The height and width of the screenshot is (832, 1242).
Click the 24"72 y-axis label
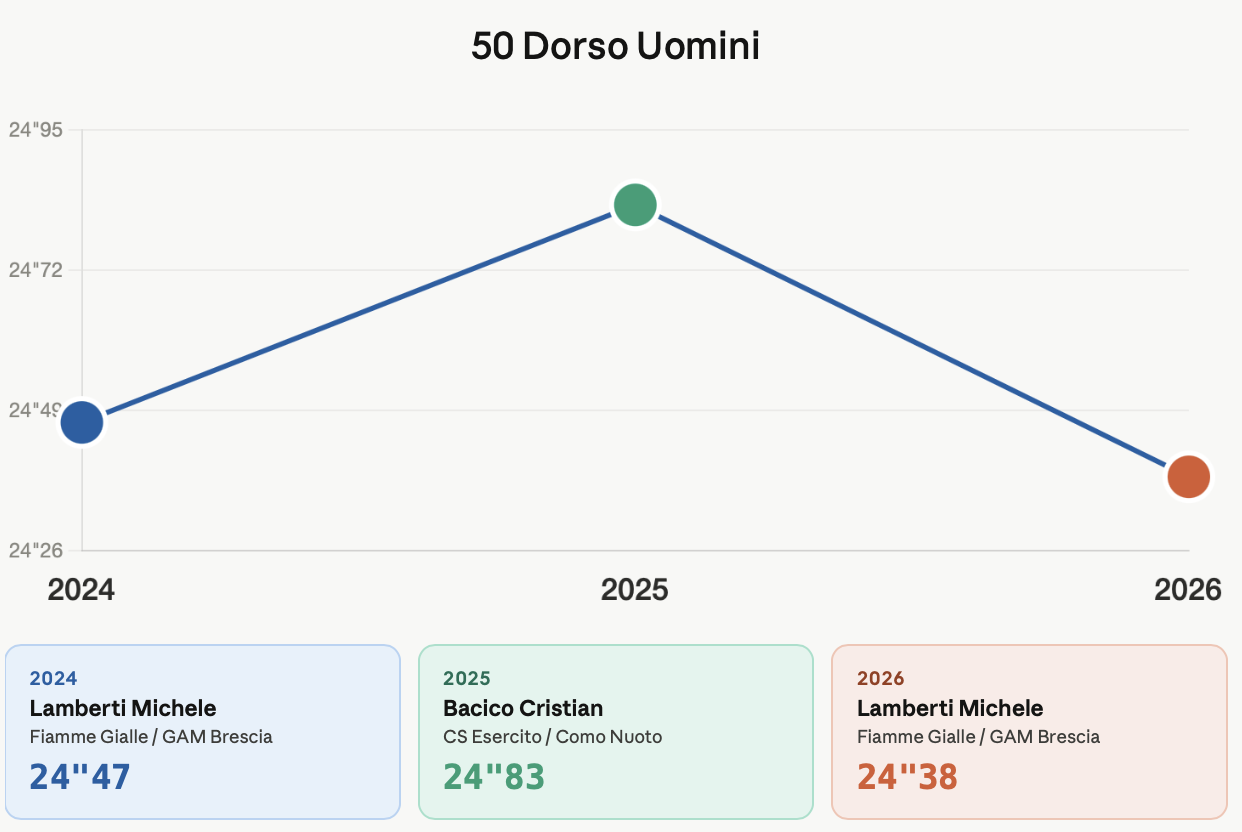click(x=36, y=270)
